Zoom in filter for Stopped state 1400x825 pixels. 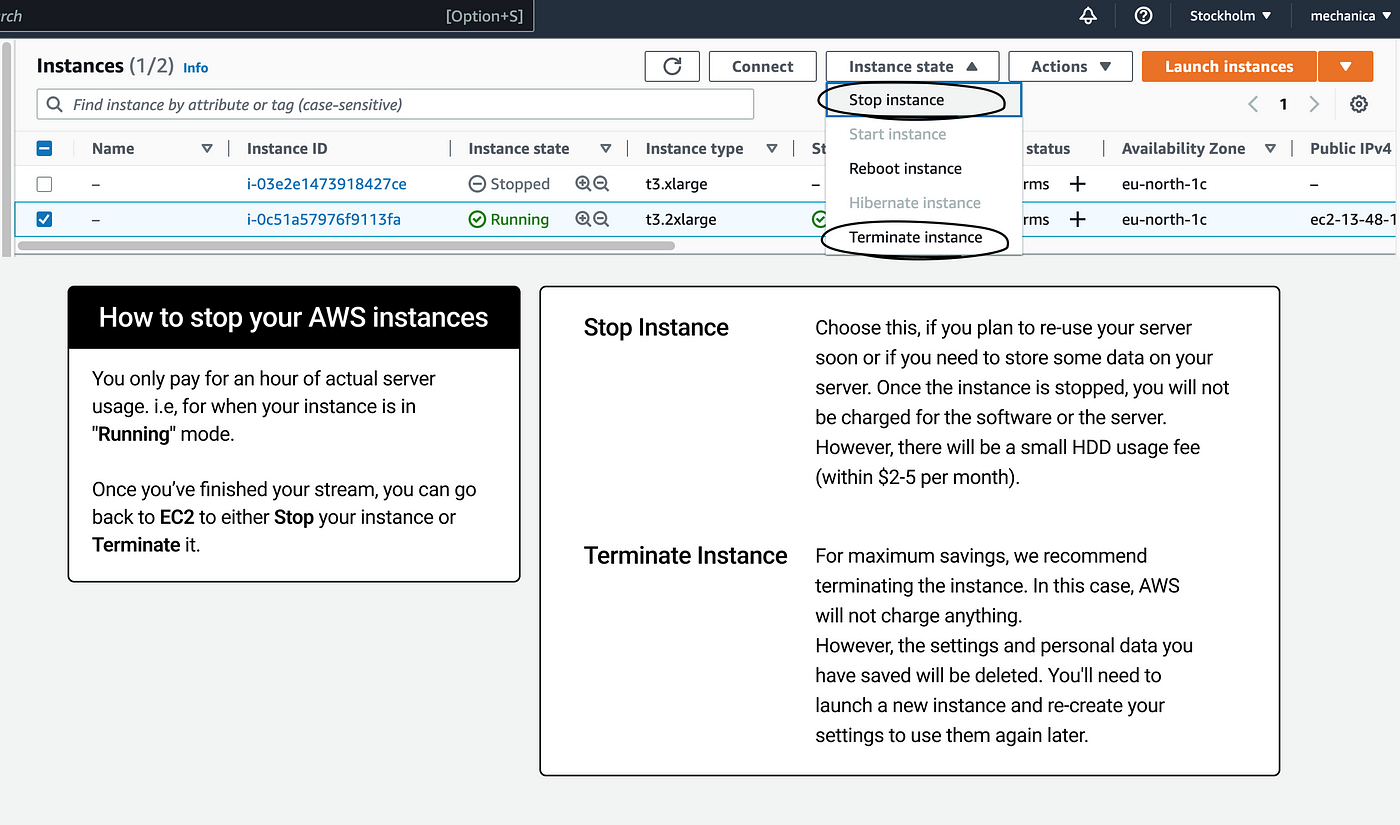click(x=583, y=184)
